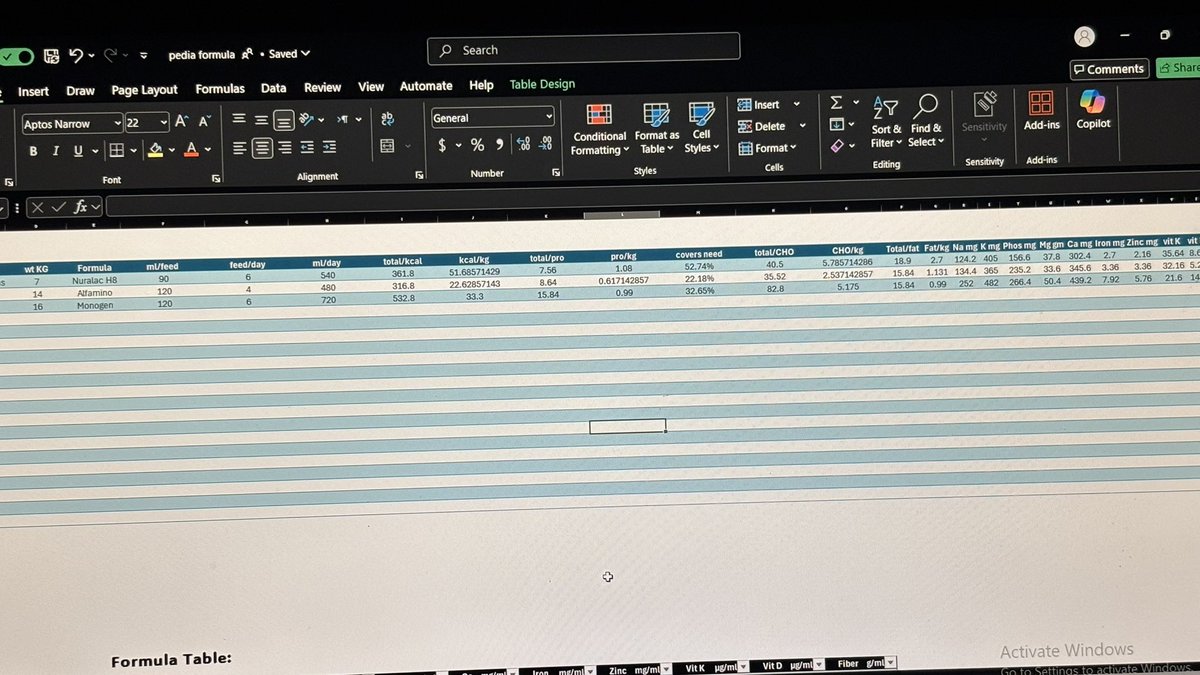Toggle underline formatting
Viewport: 1200px width, 675px height.
click(77, 151)
